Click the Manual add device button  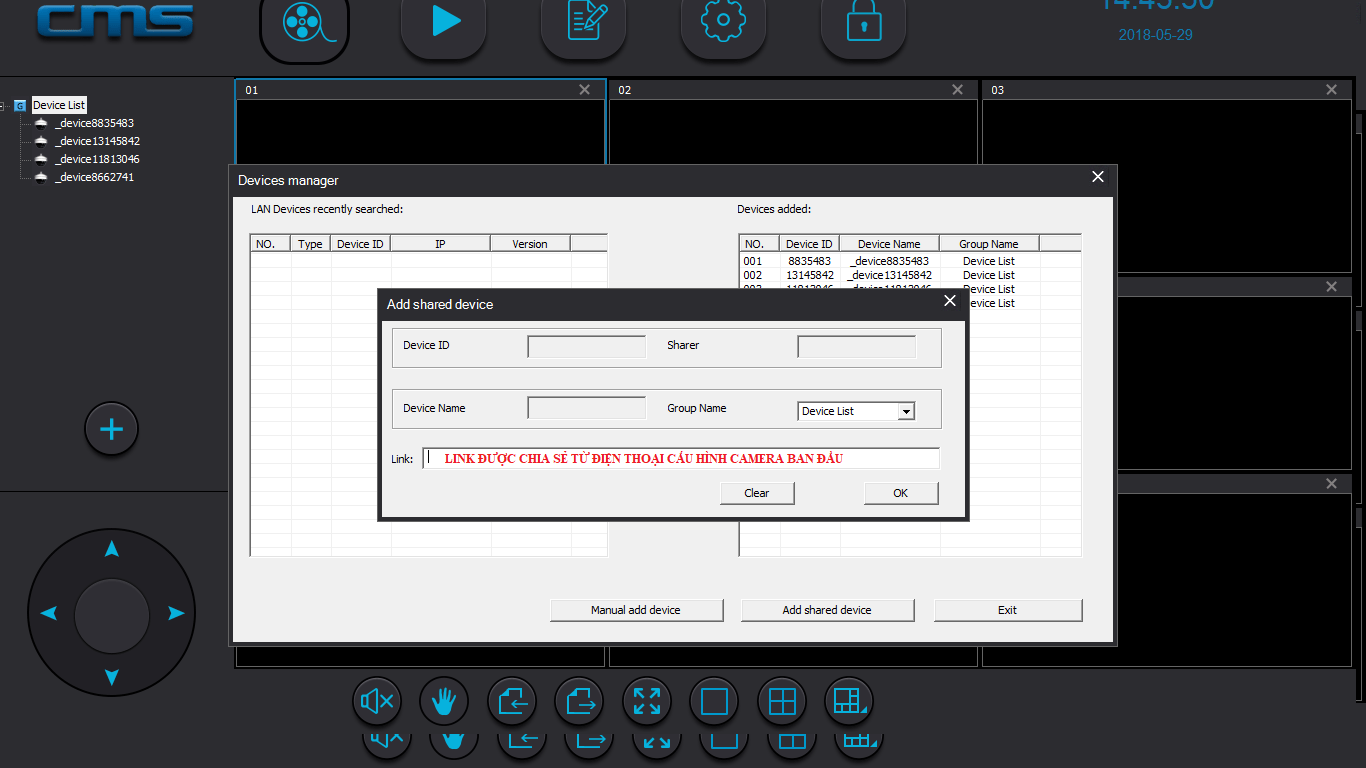click(x=636, y=610)
